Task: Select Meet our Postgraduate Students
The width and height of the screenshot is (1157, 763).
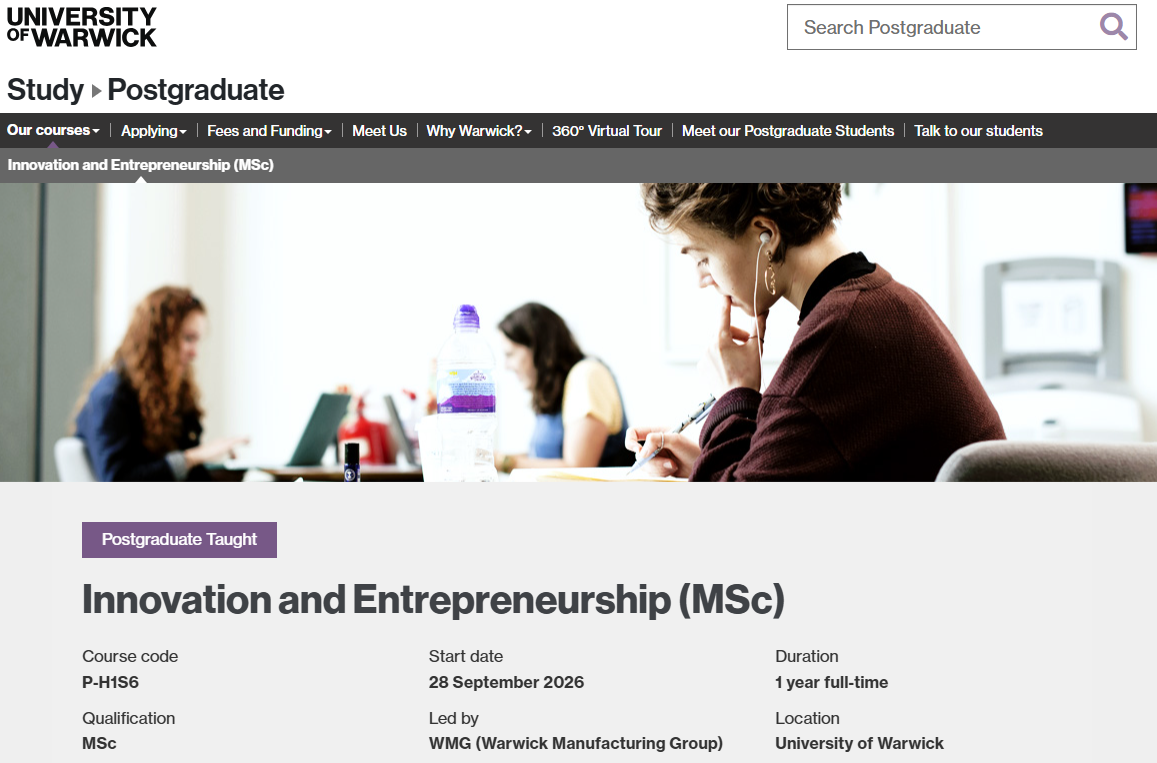Action: click(788, 131)
